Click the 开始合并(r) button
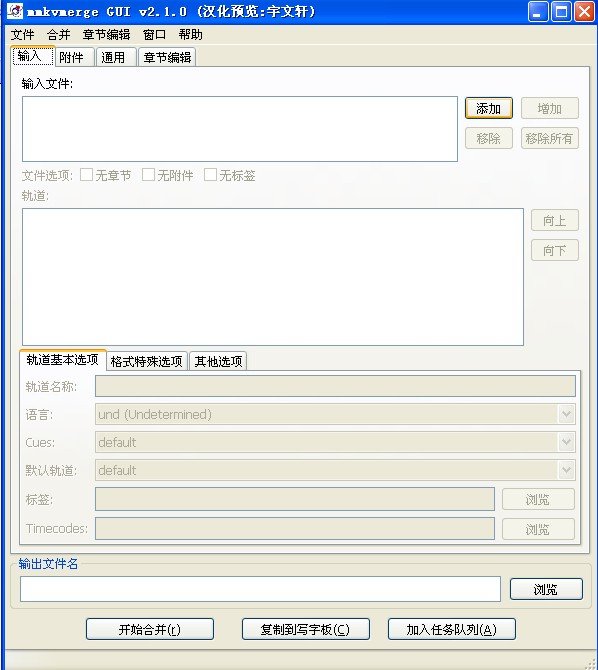The width and height of the screenshot is (598, 670). [x=150, y=629]
